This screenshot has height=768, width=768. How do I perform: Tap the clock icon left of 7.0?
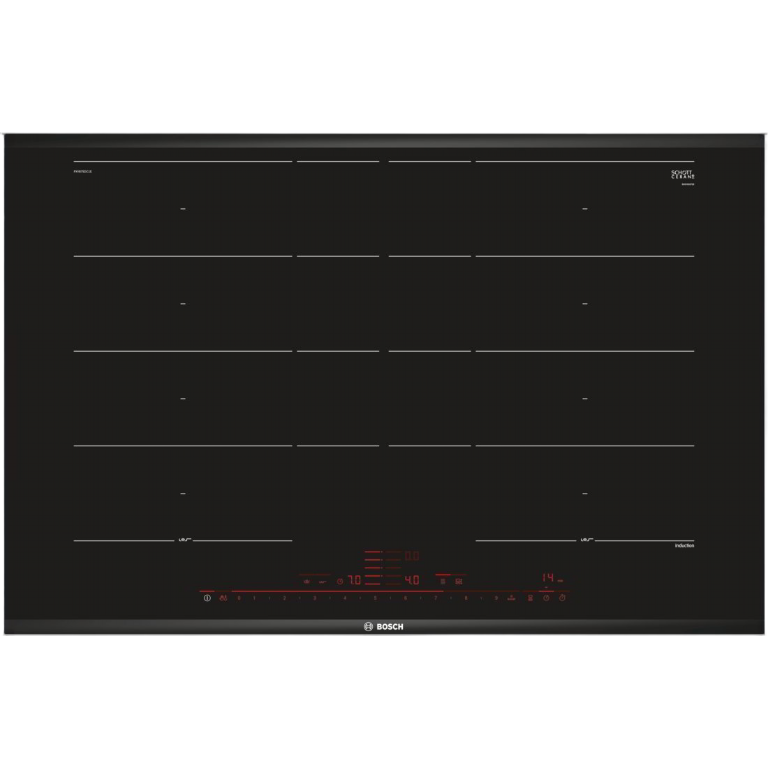[x=340, y=579]
